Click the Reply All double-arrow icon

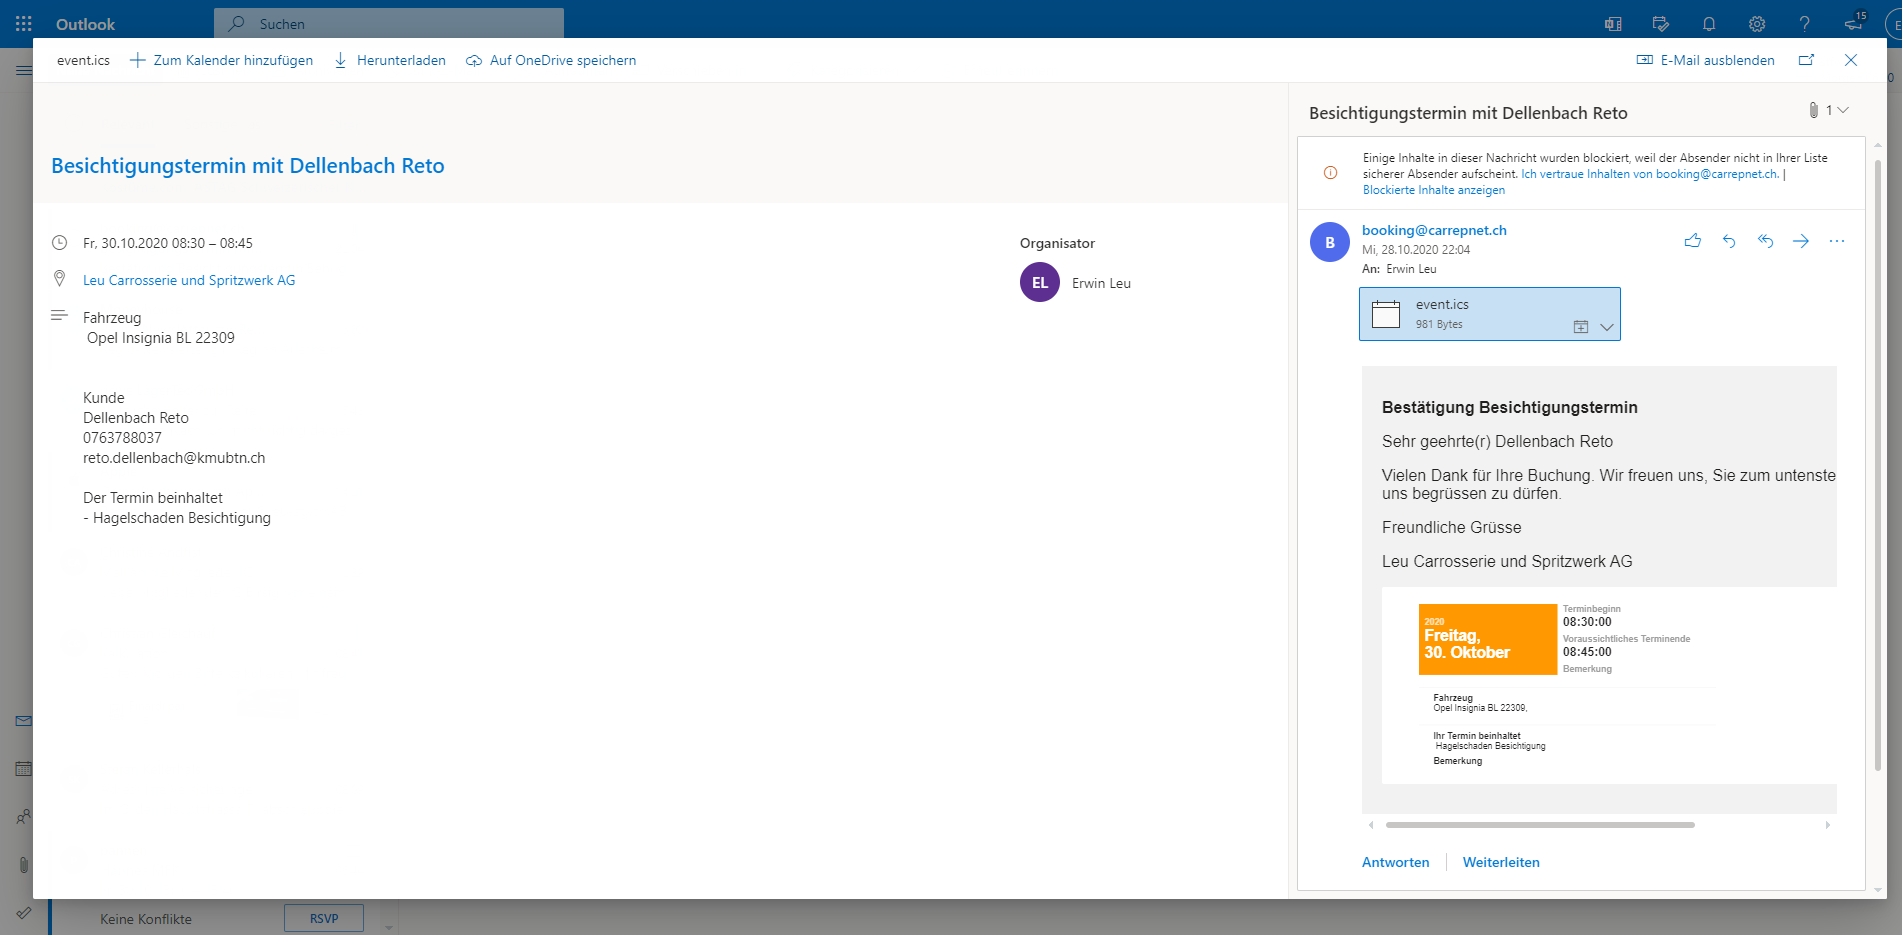click(1765, 241)
